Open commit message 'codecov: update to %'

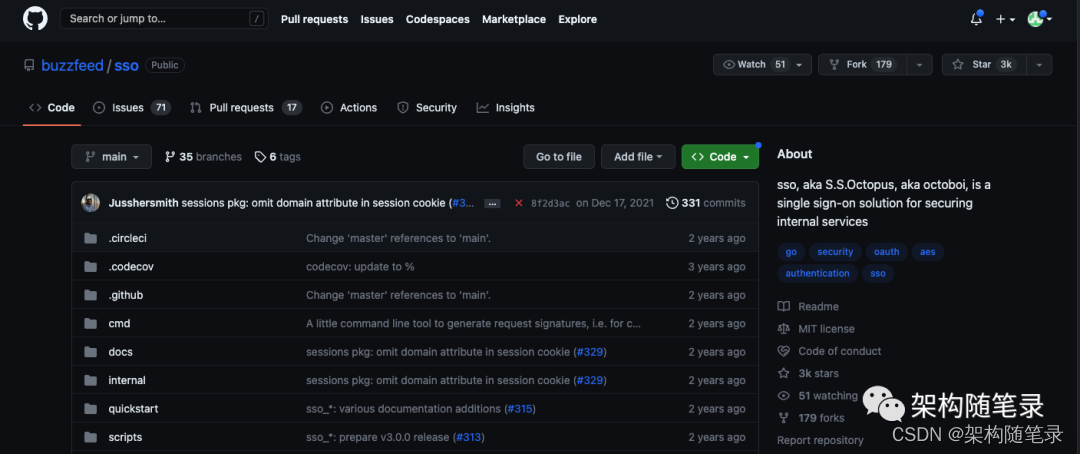[360, 267]
